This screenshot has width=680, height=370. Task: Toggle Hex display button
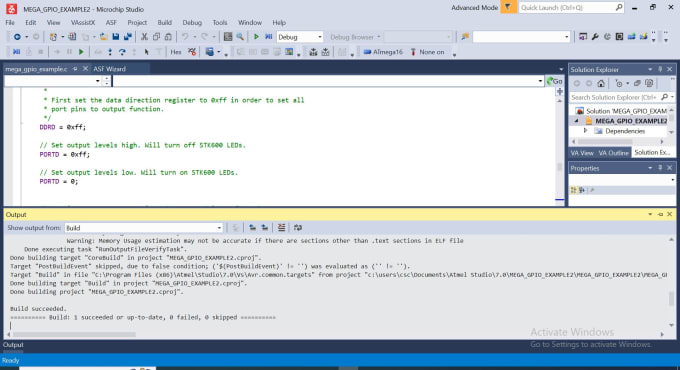tap(176, 52)
